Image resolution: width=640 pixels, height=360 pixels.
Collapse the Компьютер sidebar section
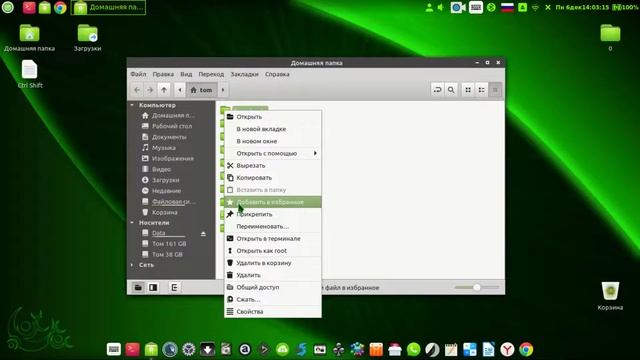click(132, 105)
